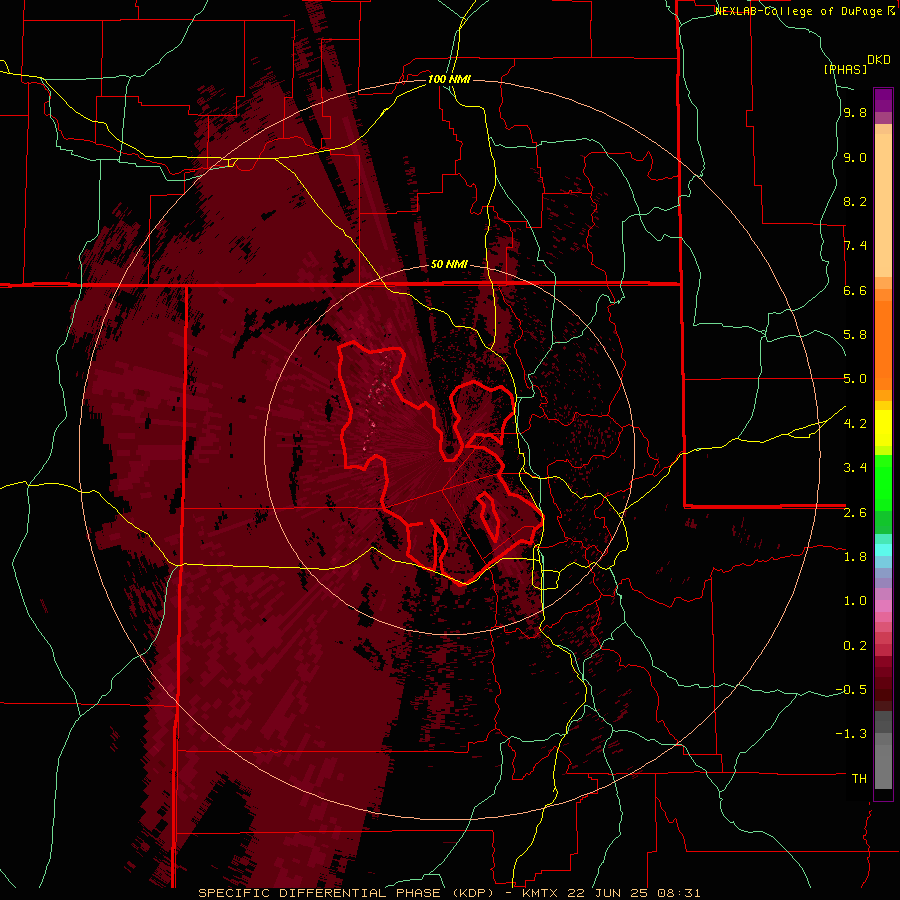This screenshot has height=900, width=900.
Task: Click the 3.4 scale value
Action: [855, 468]
